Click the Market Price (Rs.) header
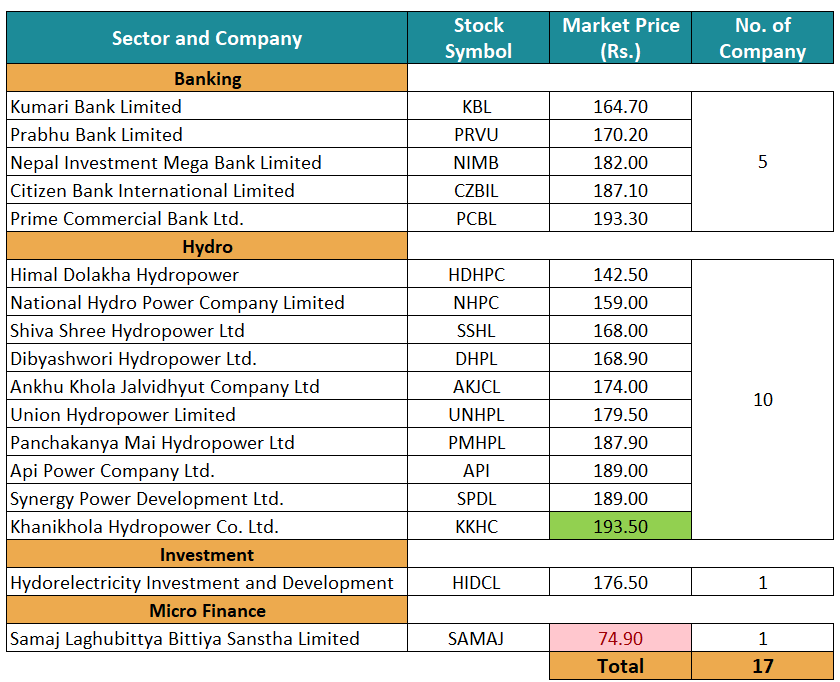840x682 pixels. pos(620,38)
